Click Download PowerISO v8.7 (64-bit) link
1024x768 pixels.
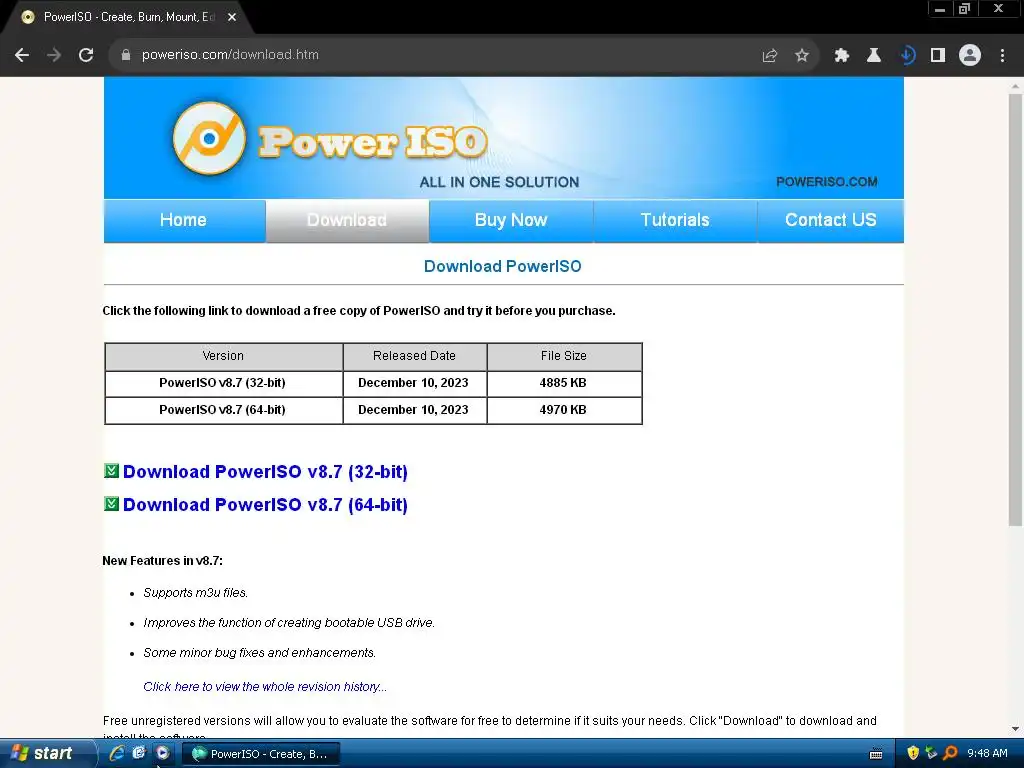pos(265,505)
